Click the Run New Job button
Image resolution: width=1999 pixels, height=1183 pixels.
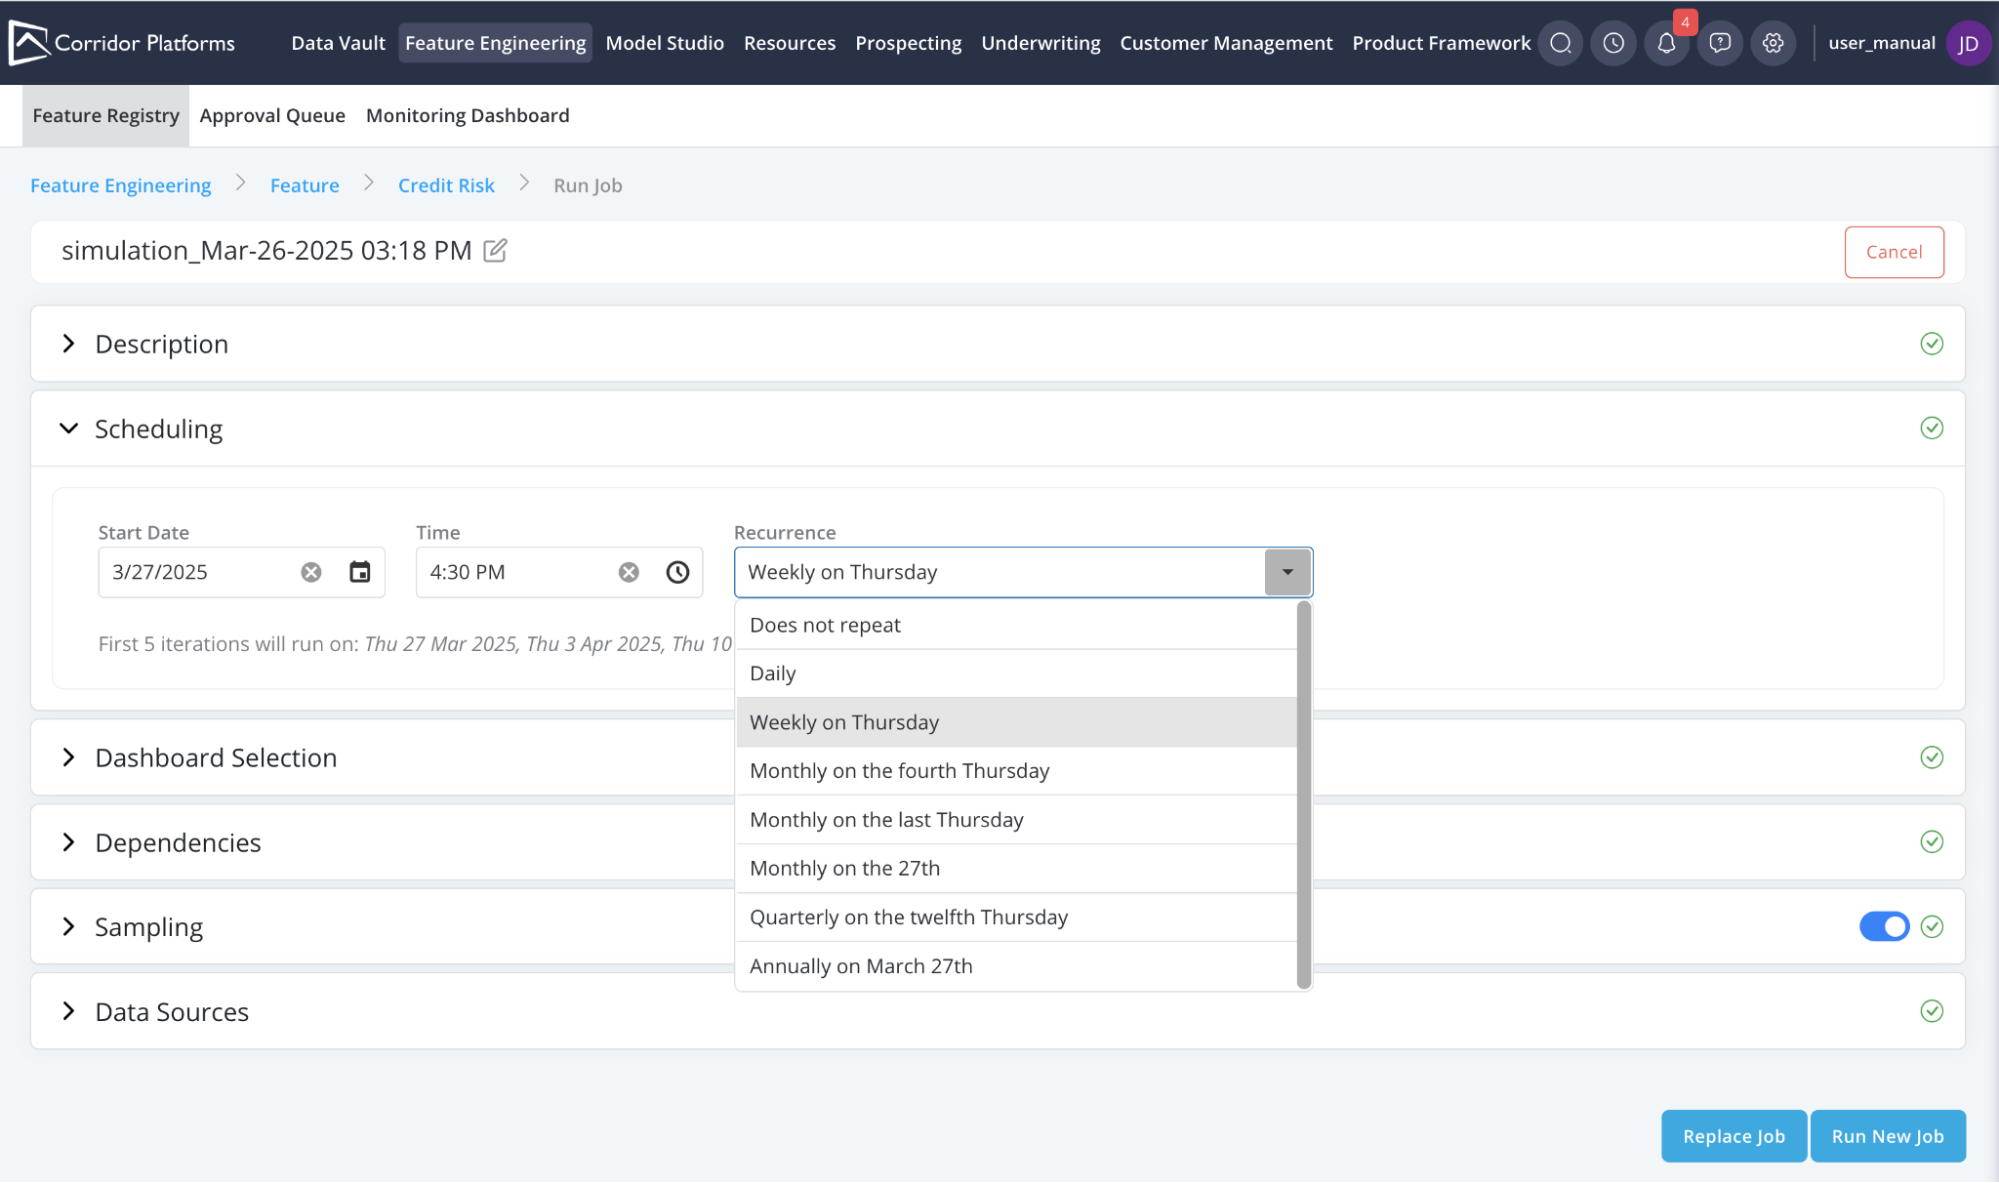pyautogui.click(x=1887, y=1136)
